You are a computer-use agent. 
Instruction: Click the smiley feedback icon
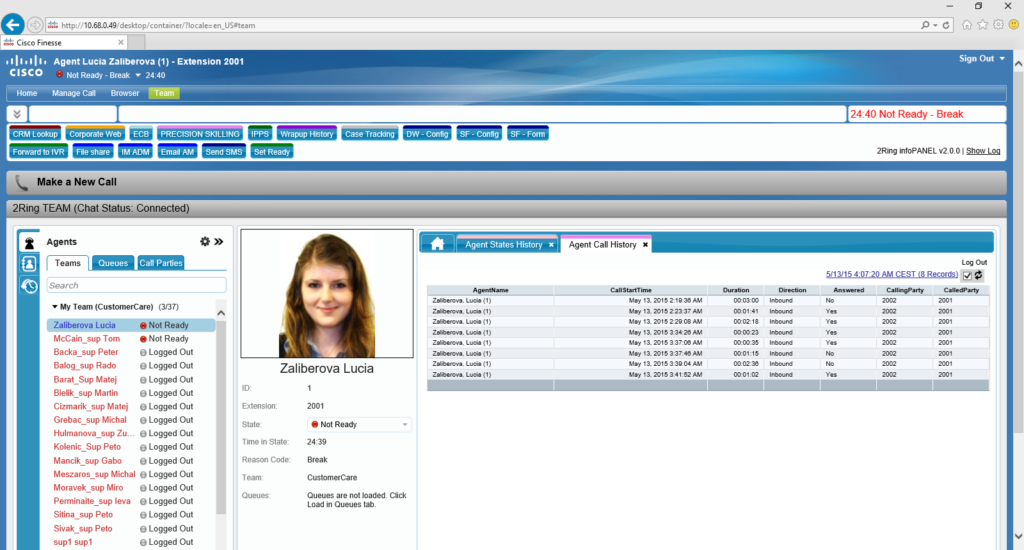(1014, 25)
